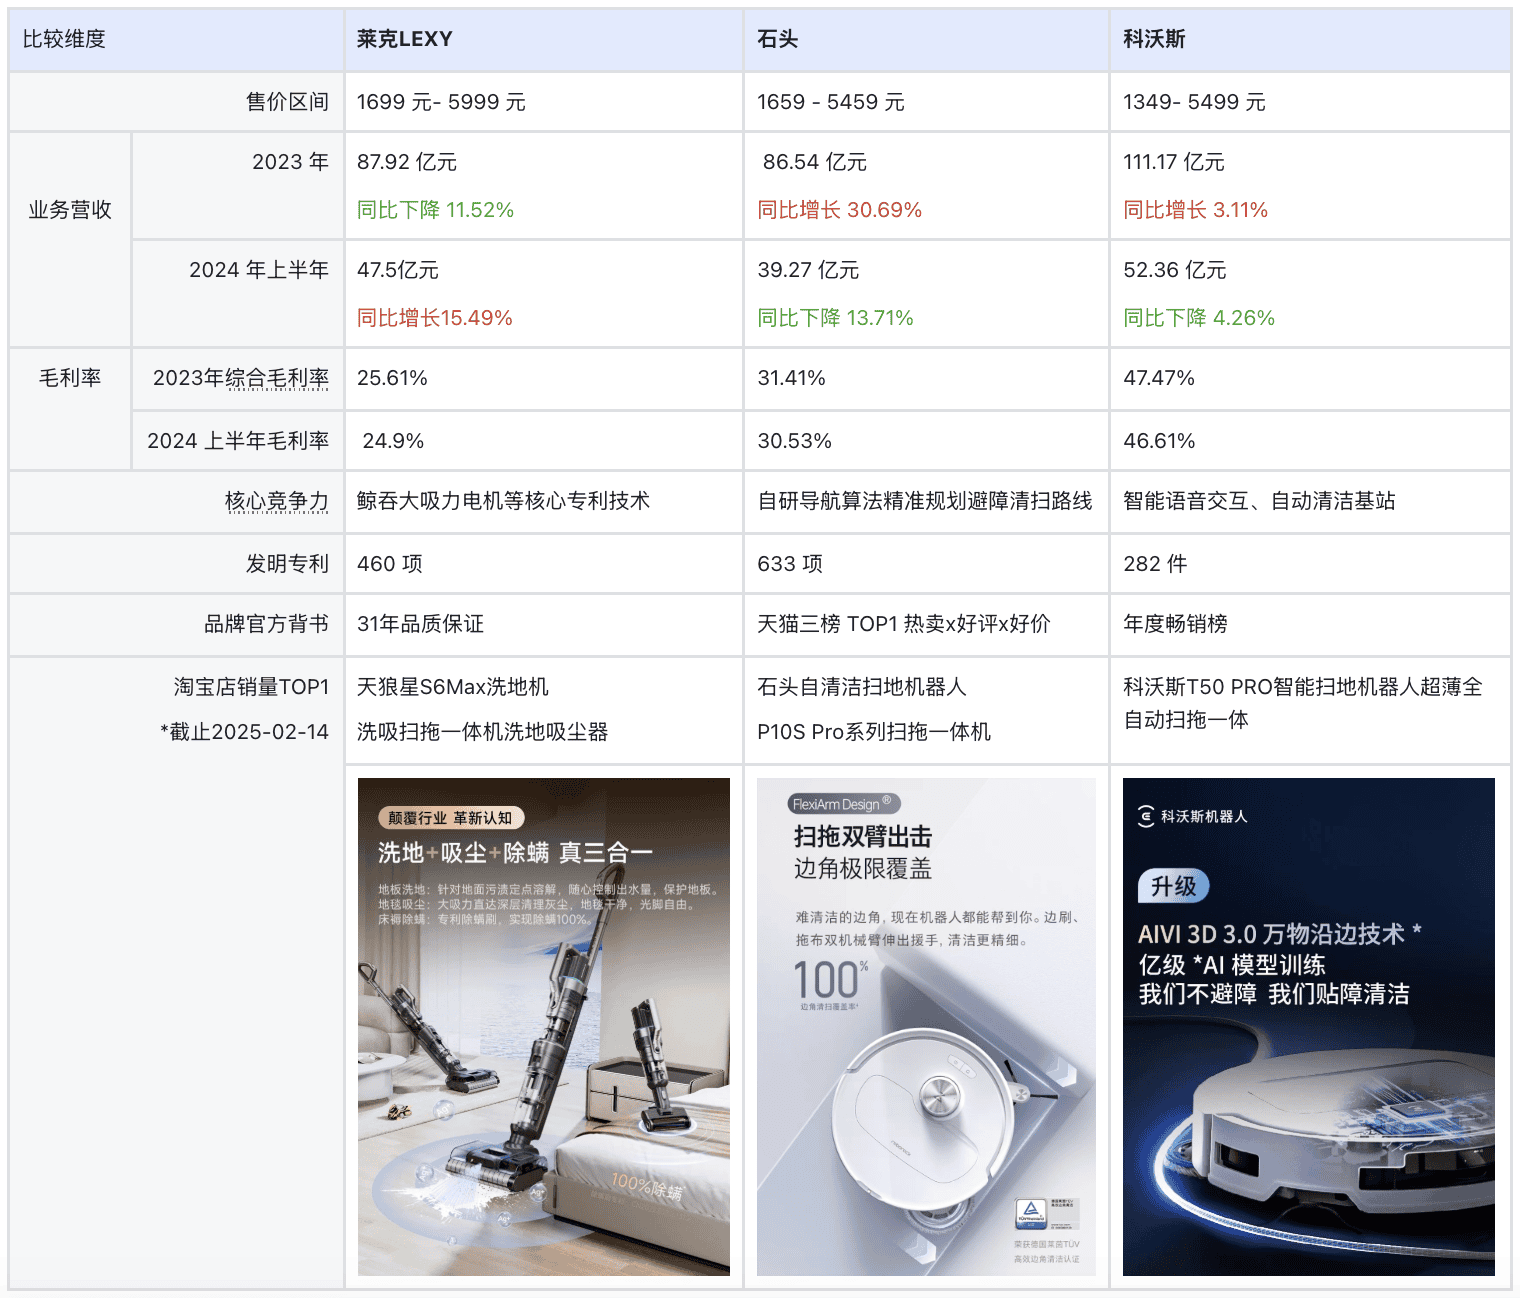Screen dimensions: 1520x1298
Task: Click the 售价区间 row label
Action: click(287, 102)
